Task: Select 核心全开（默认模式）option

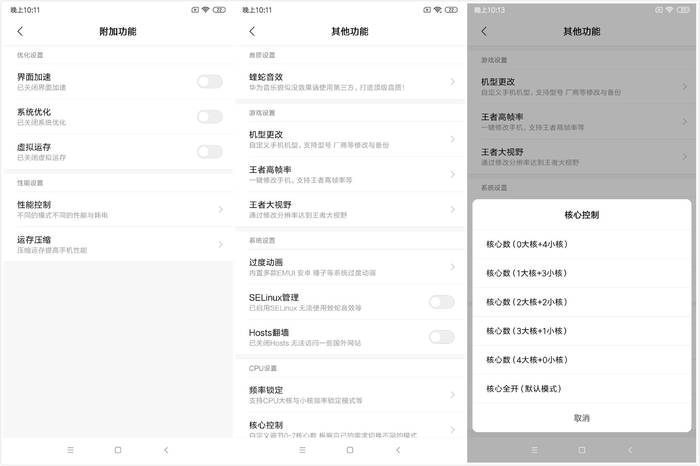Action: (582, 389)
